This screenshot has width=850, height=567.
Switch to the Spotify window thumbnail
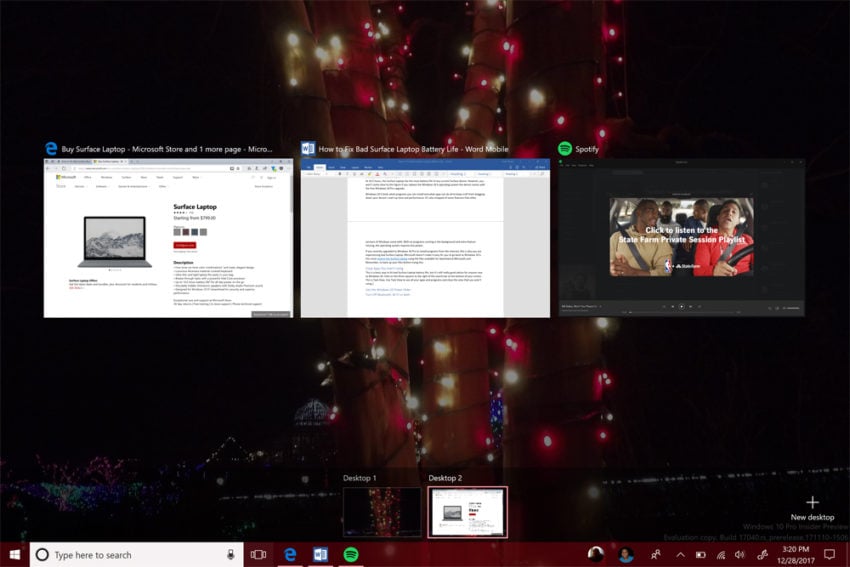pos(681,238)
